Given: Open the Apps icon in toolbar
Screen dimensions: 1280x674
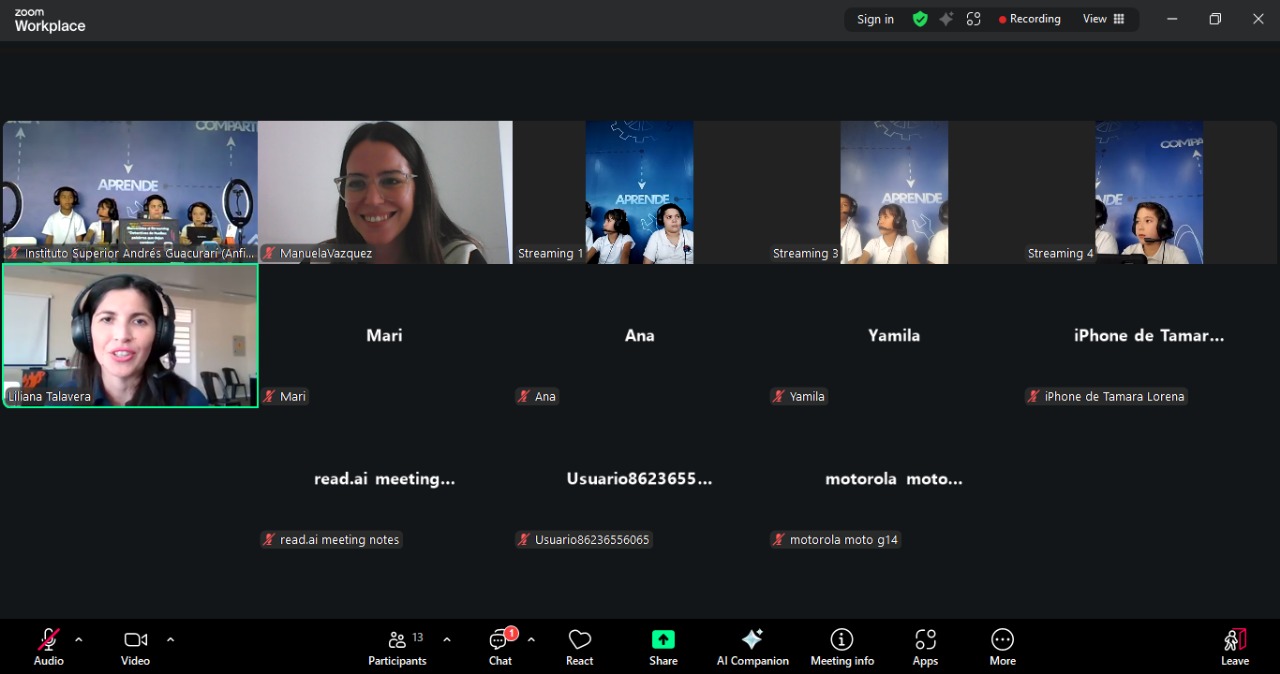Looking at the screenshot, I should click(925, 646).
